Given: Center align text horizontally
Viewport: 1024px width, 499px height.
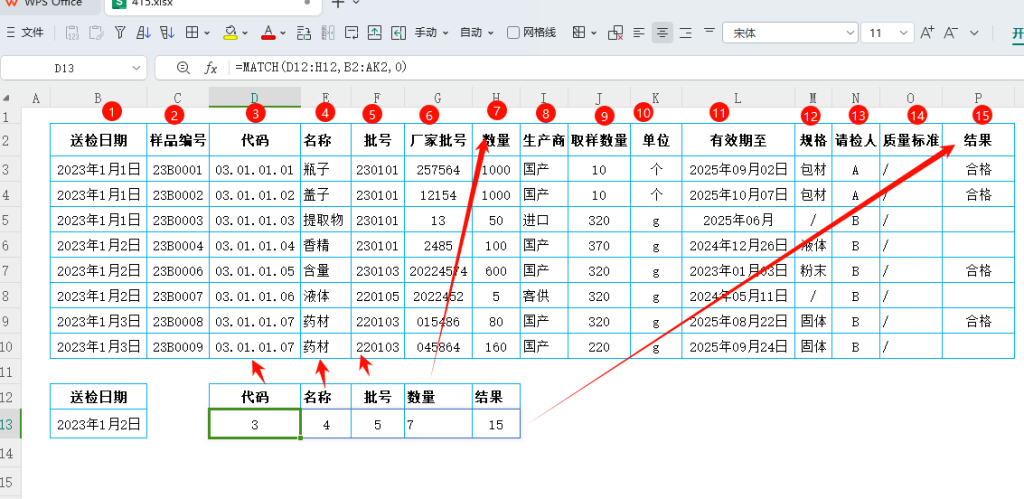Looking at the screenshot, I should point(662,33).
